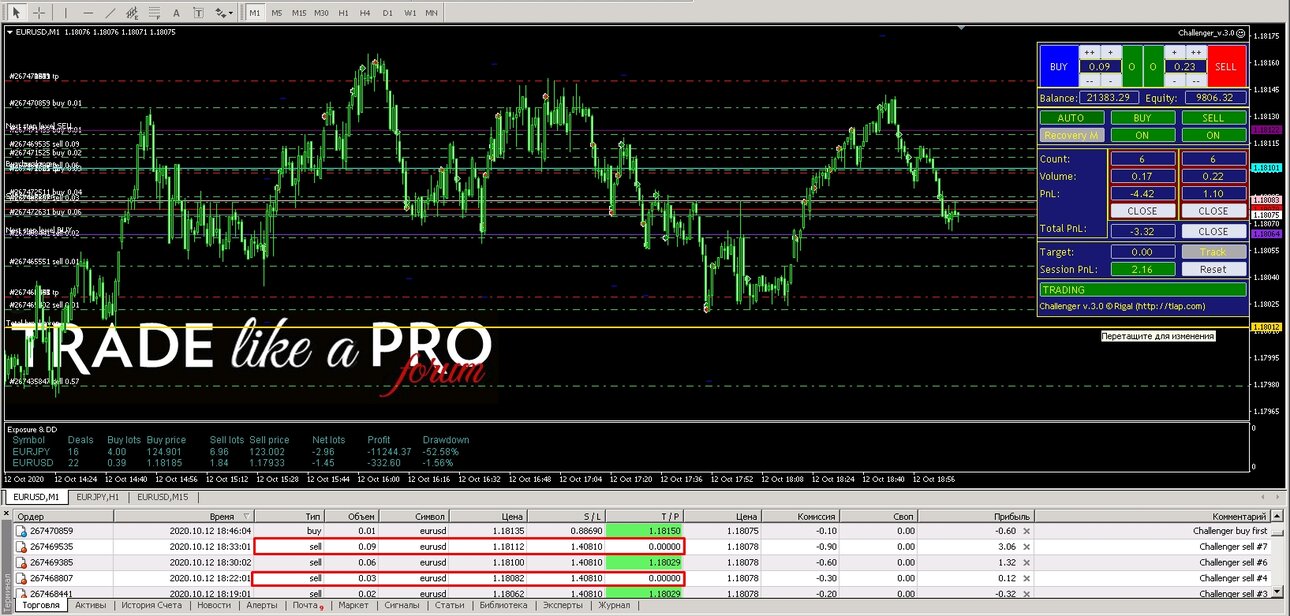Toggle the ON switch under BUY column

tap(1142, 135)
